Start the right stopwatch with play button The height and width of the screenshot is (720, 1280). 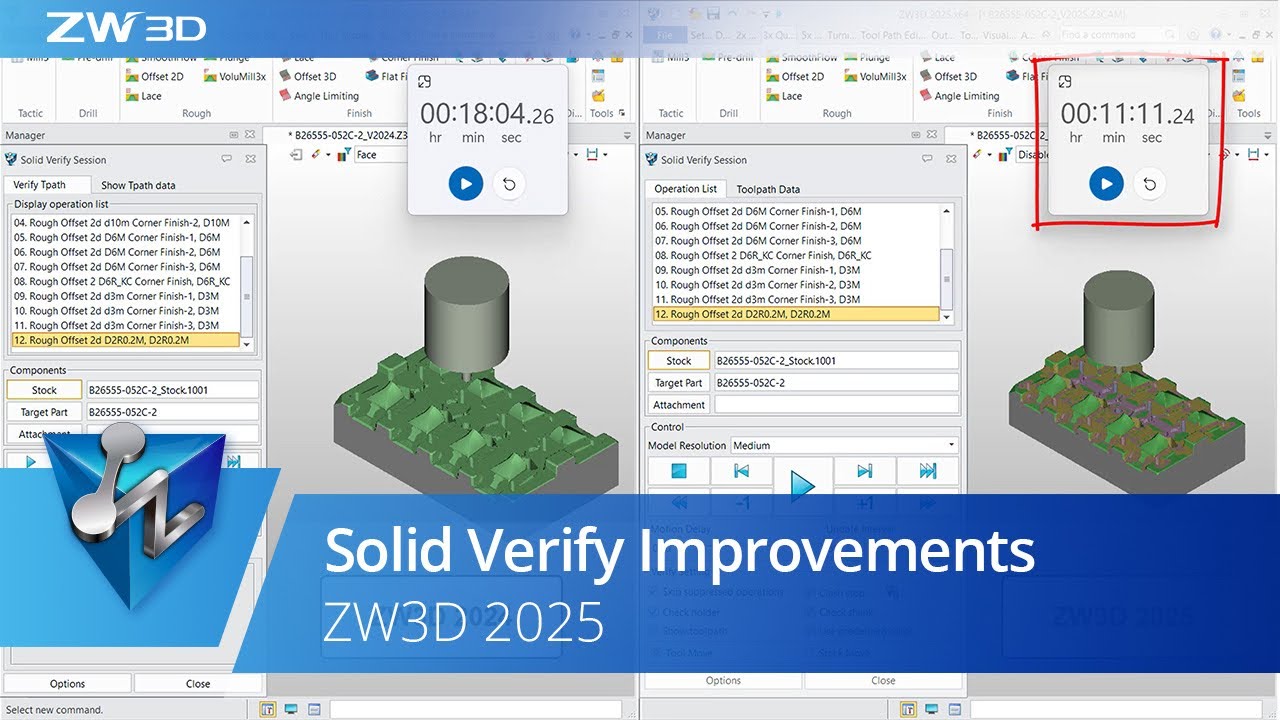coord(1106,184)
